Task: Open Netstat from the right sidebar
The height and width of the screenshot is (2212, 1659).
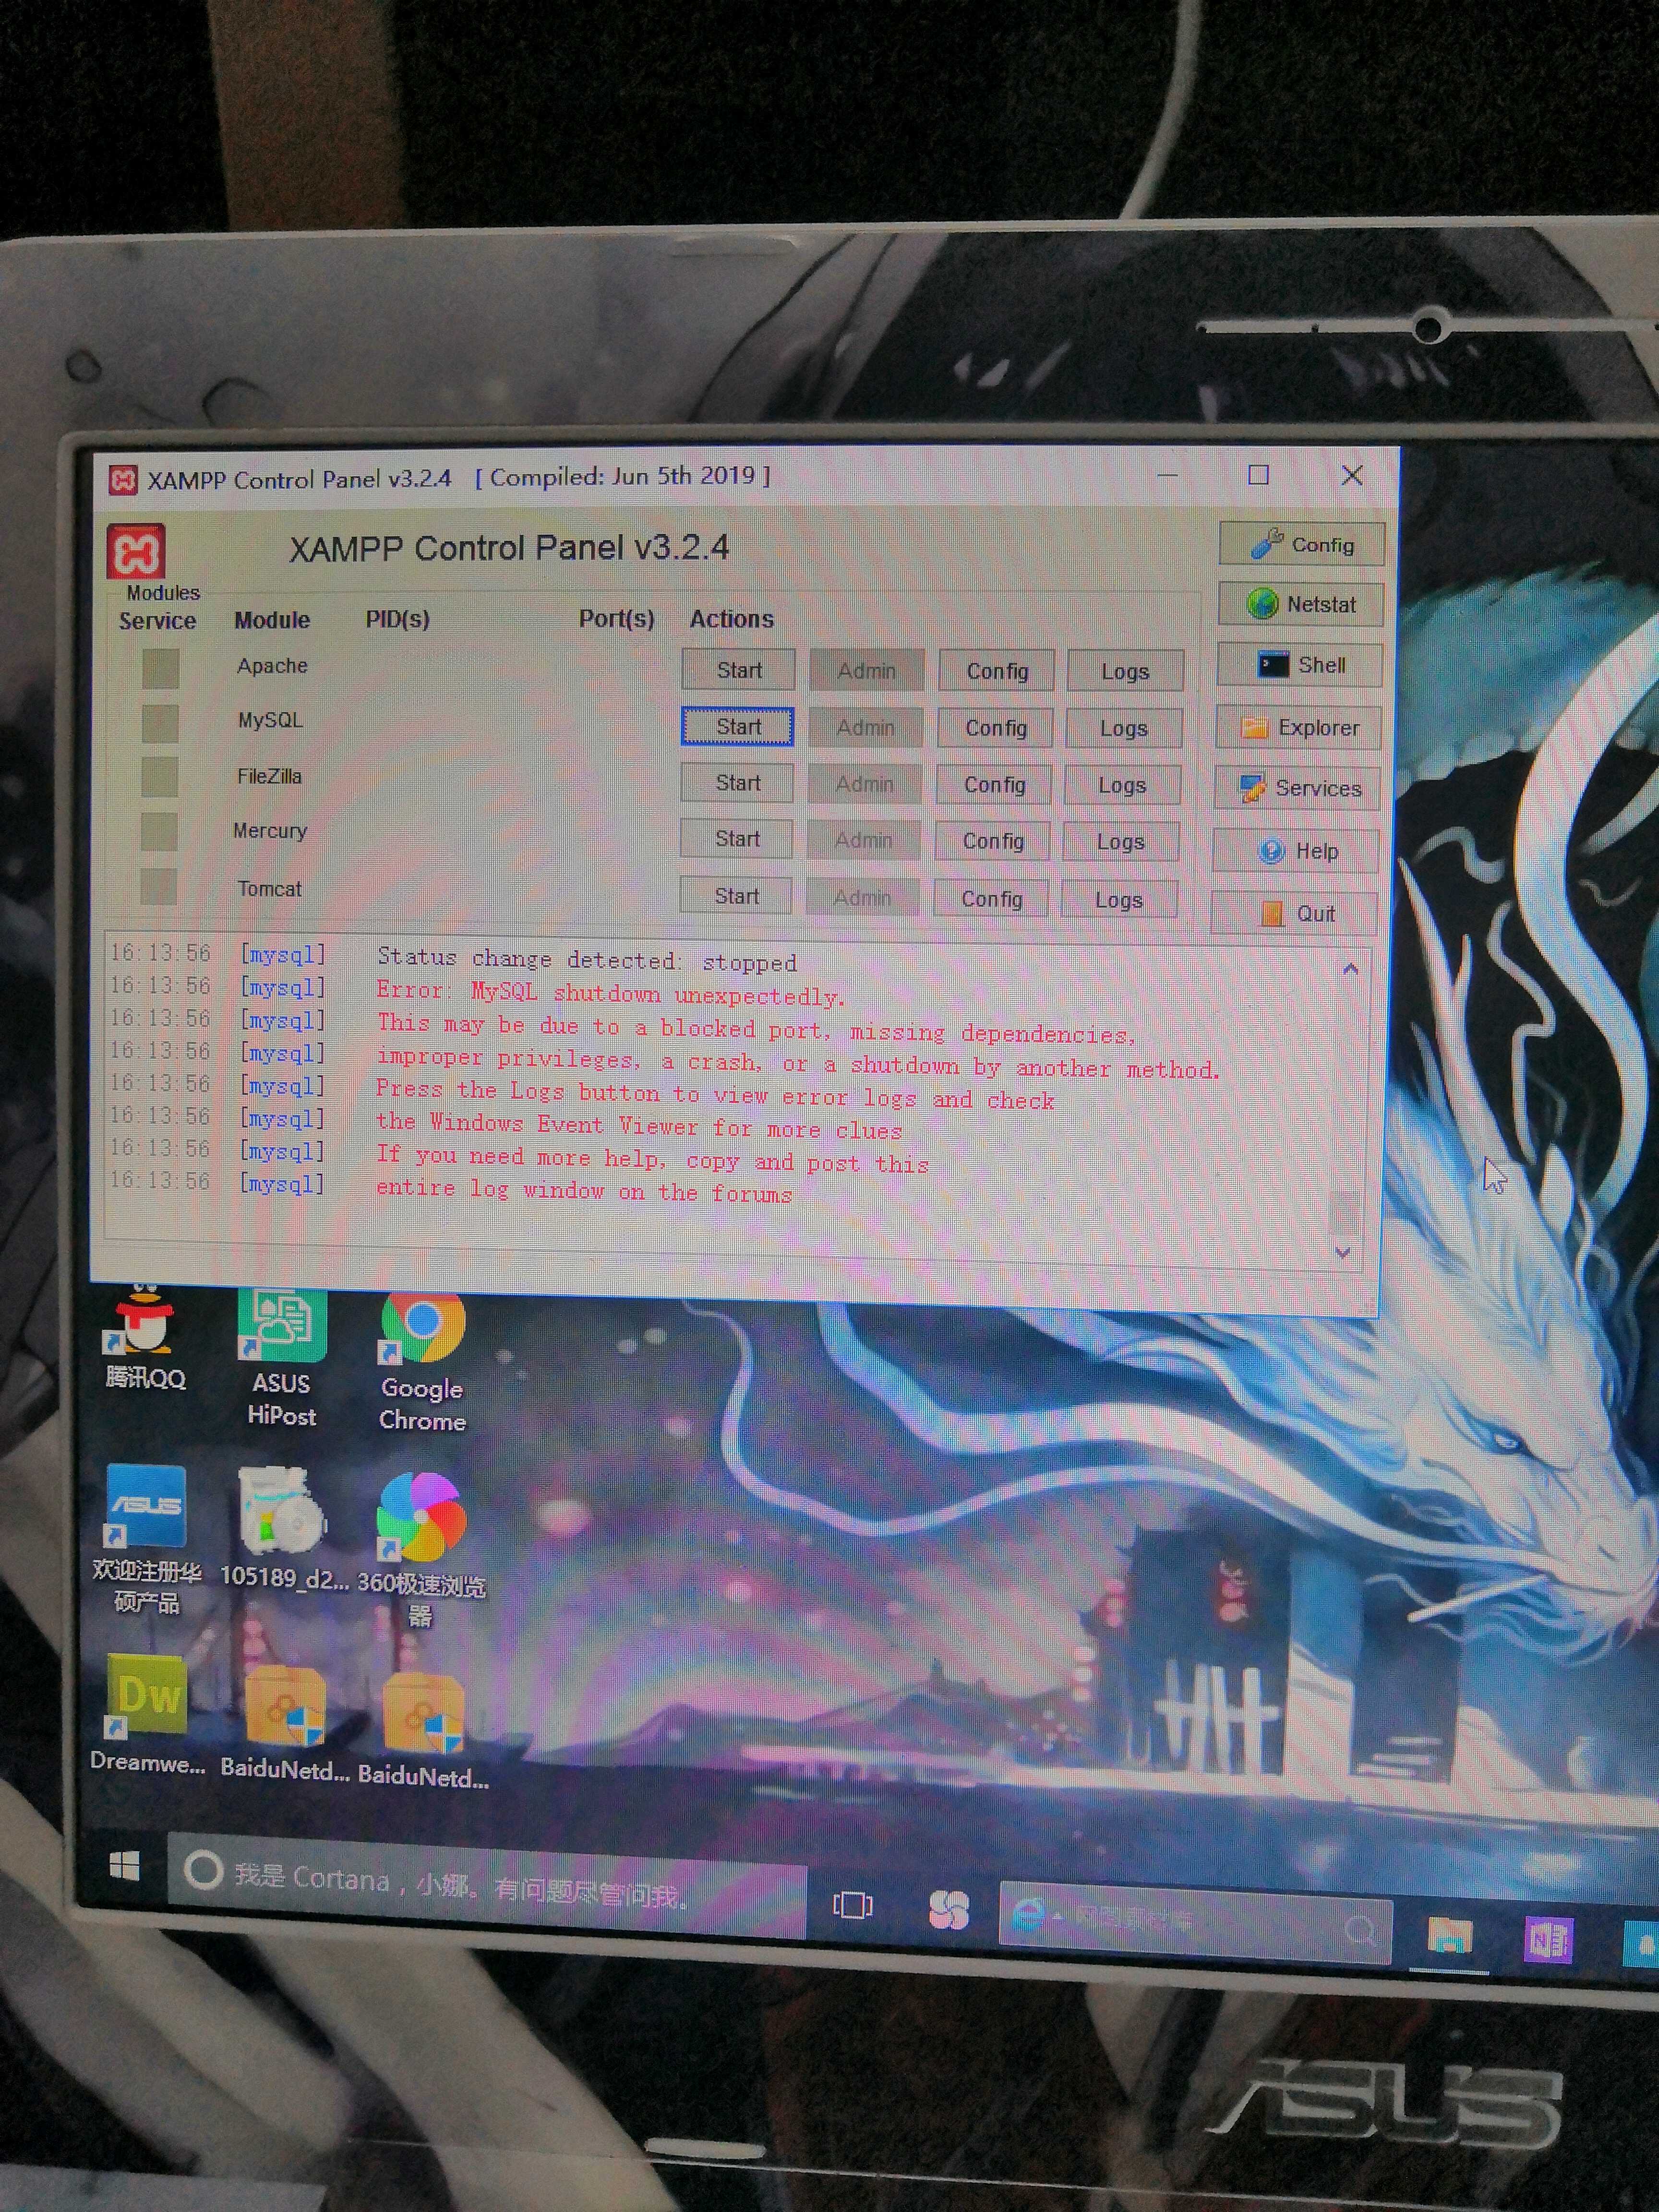Action: click(1300, 604)
